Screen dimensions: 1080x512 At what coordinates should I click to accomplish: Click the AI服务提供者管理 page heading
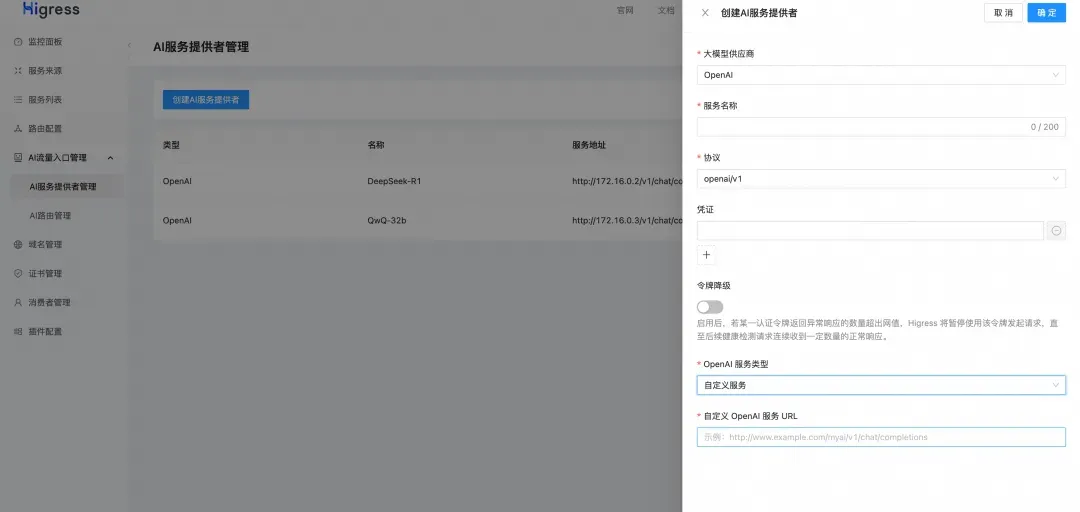(201, 47)
